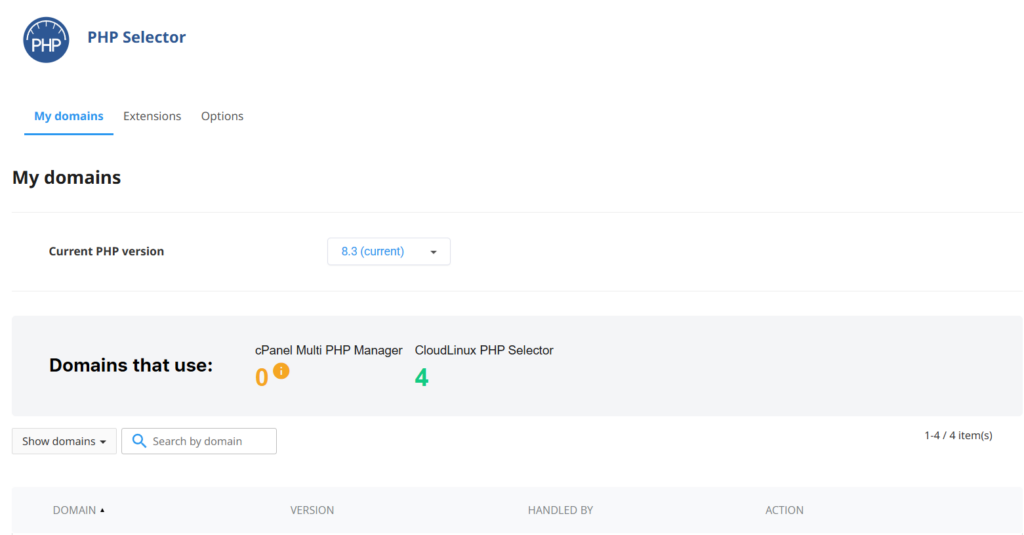Click the HANDLED BY column header

(560, 510)
